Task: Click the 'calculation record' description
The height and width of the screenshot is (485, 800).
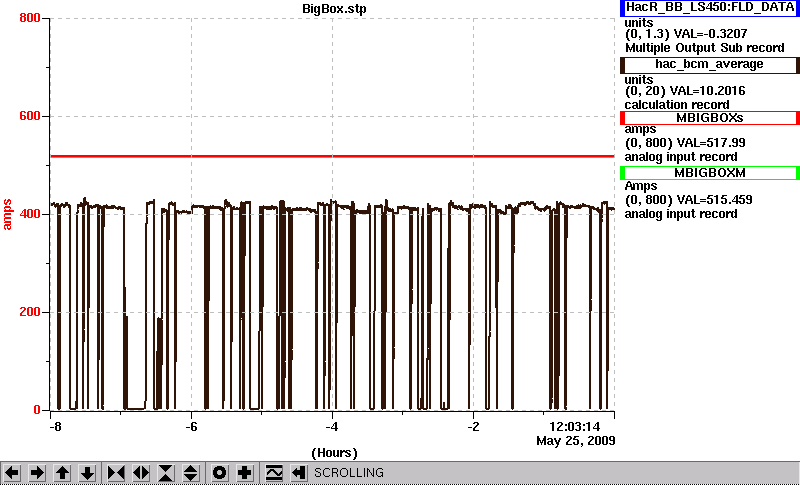Action: coord(677,105)
